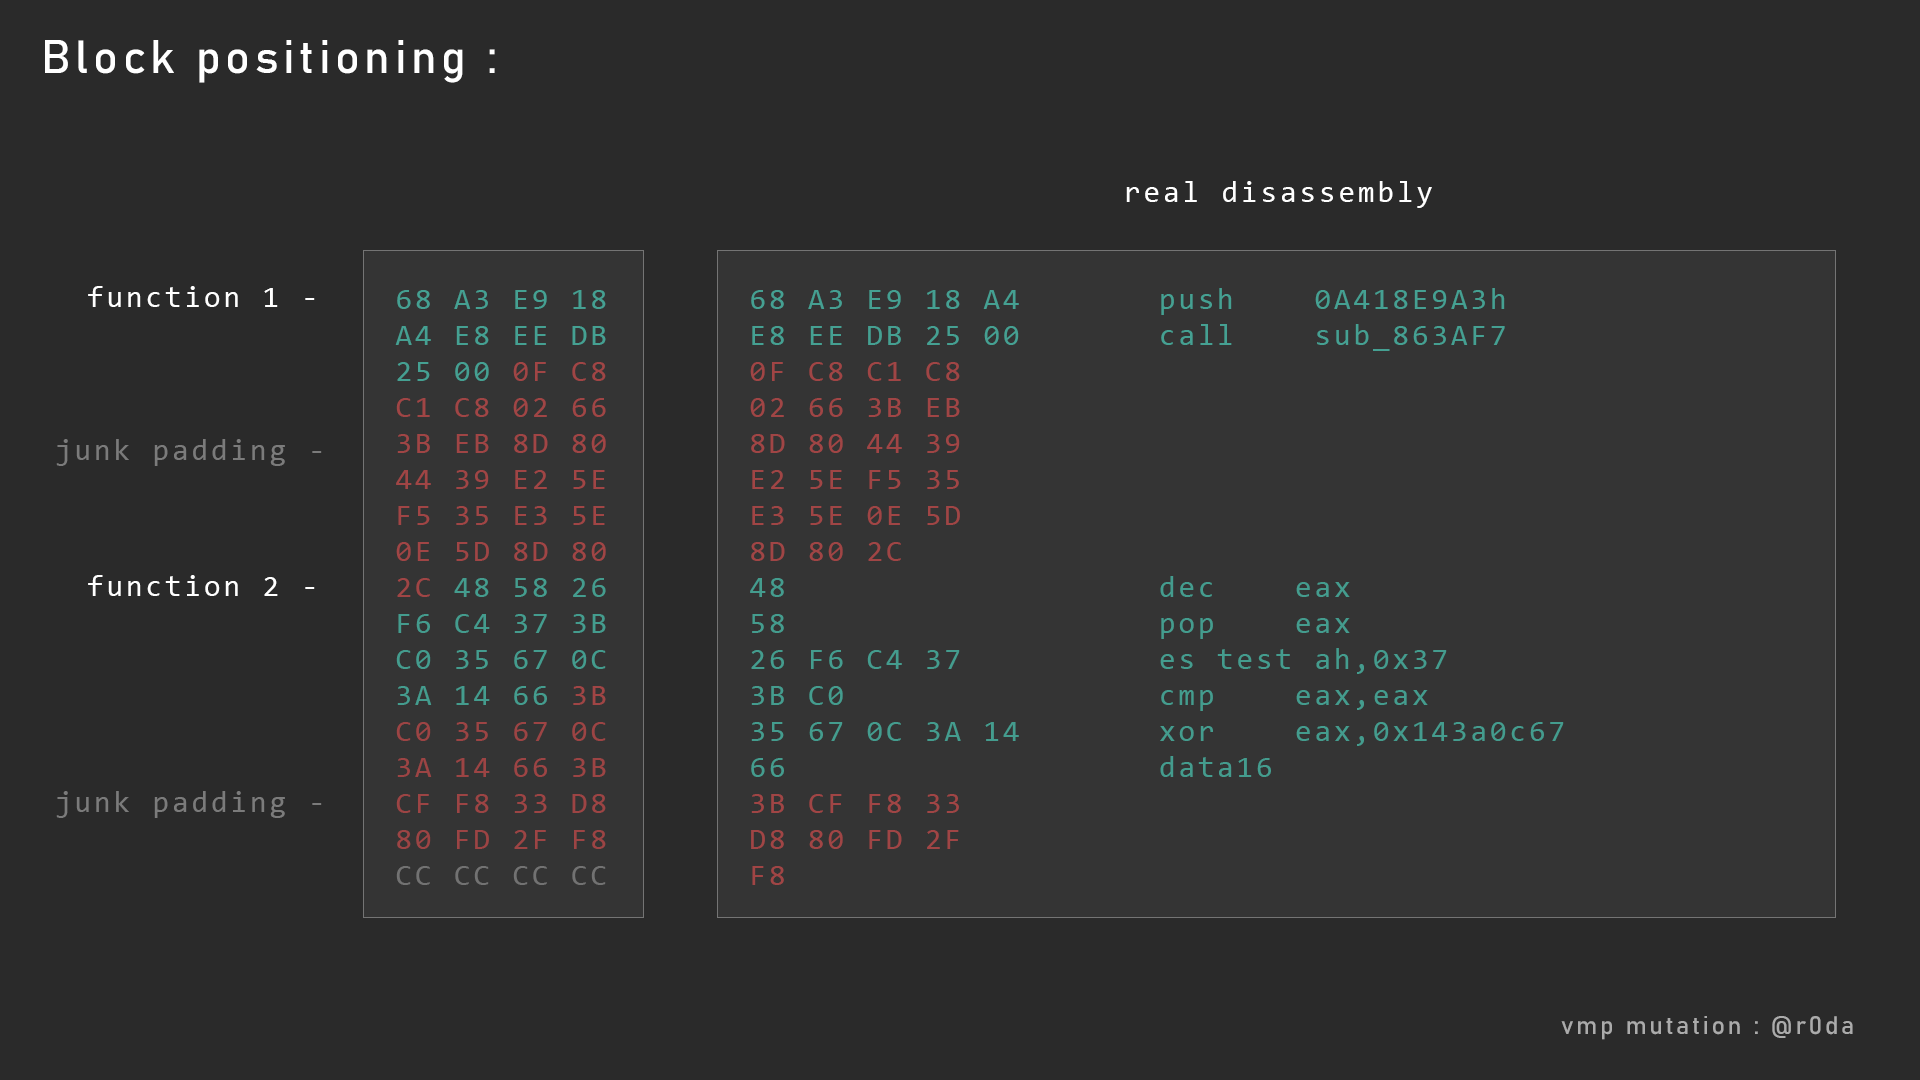Click the '26 F6 C4 37' byte sequence
The image size is (1920, 1080).
856,660
